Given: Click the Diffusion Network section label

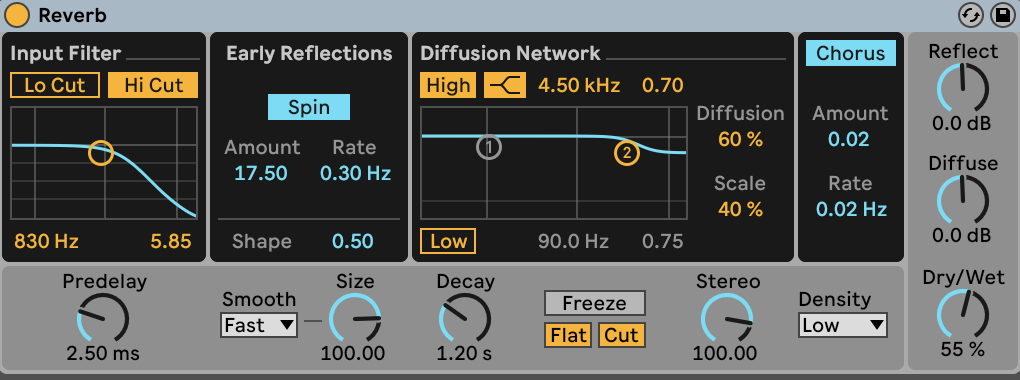Looking at the screenshot, I should pyautogui.click(x=510, y=53).
